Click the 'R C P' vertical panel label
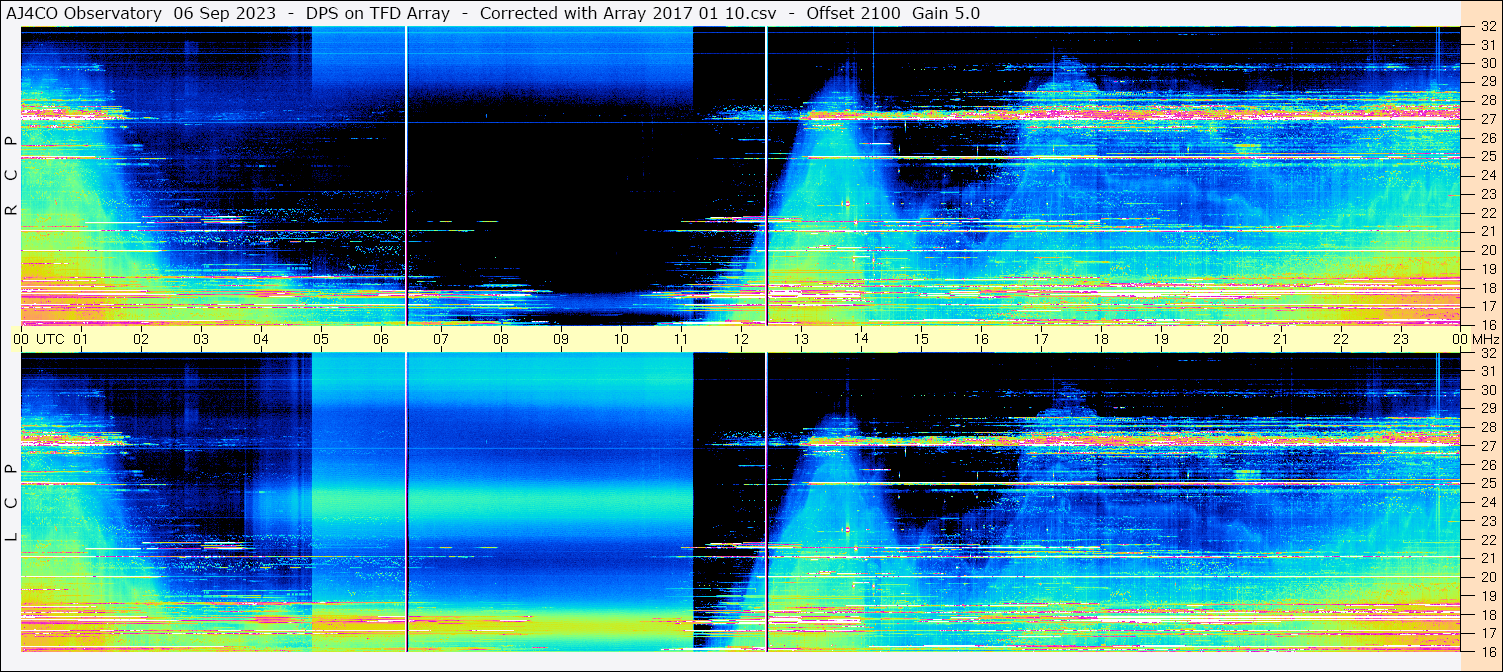Screen dimensions: 1503x672 click(11, 177)
